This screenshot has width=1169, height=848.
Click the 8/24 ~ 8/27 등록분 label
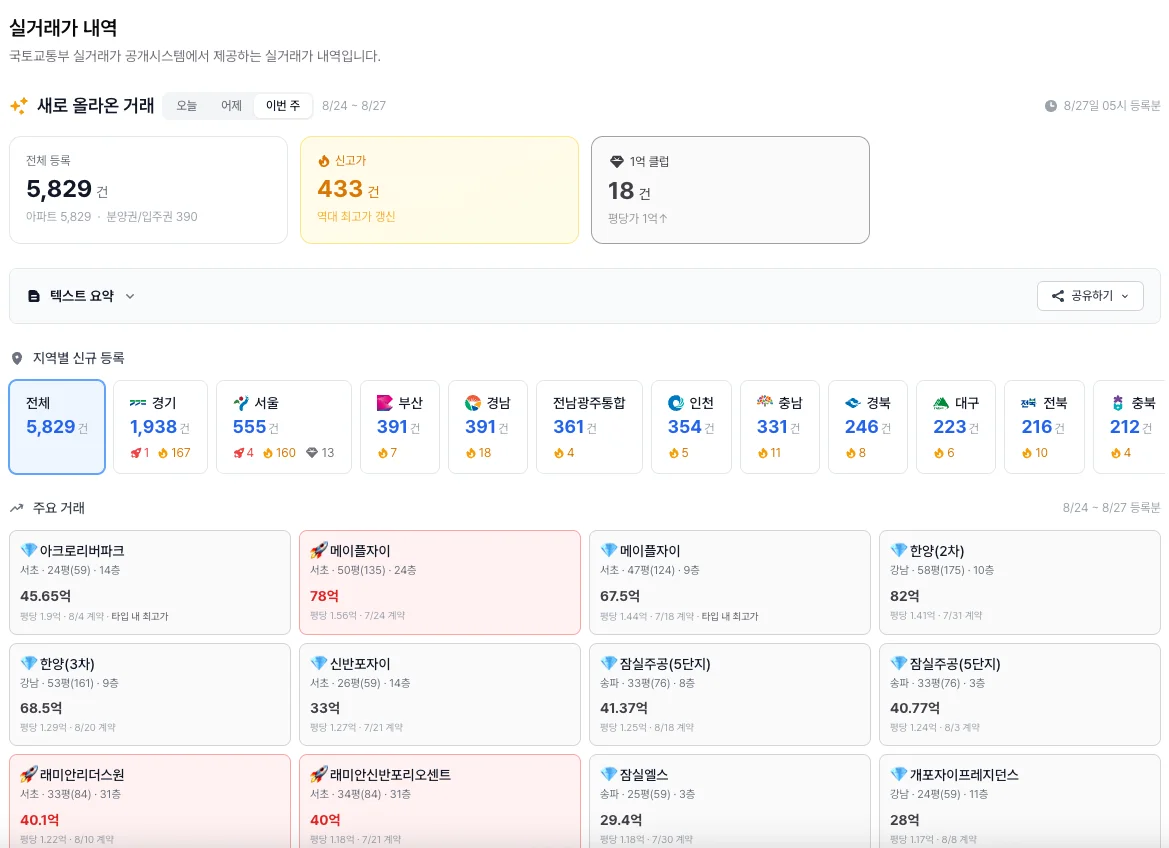pos(1112,508)
